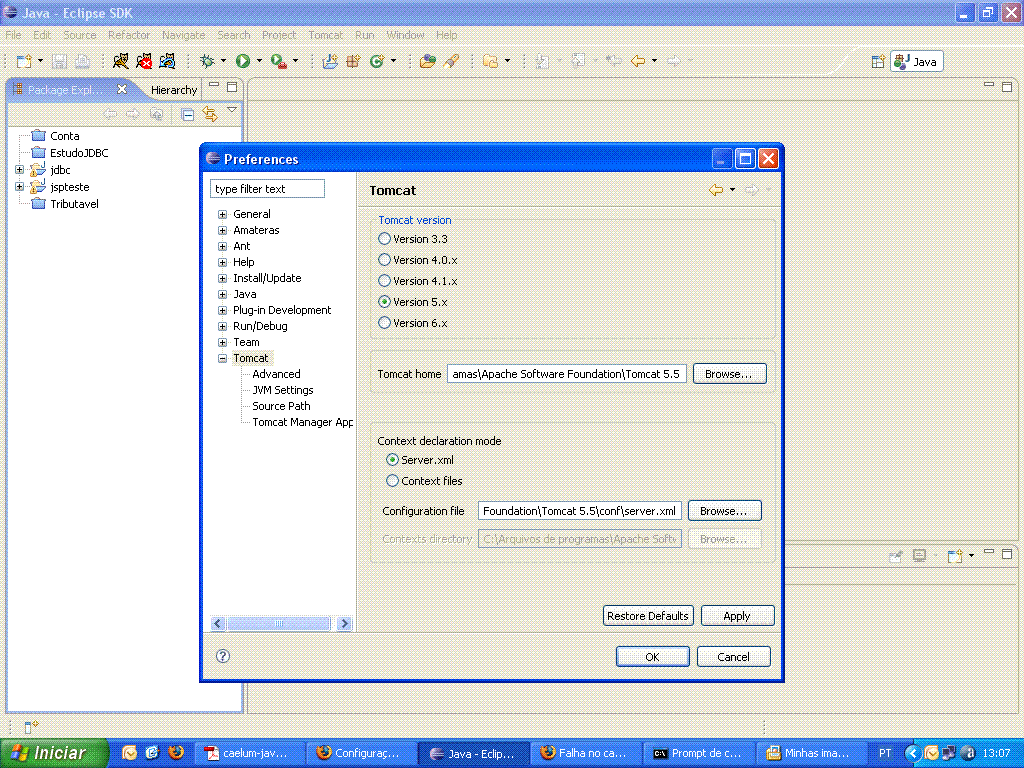Click the Debug bug icon in toolbar
Image resolution: width=1024 pixels, height=768 pixels.
[x=207, y=61]
